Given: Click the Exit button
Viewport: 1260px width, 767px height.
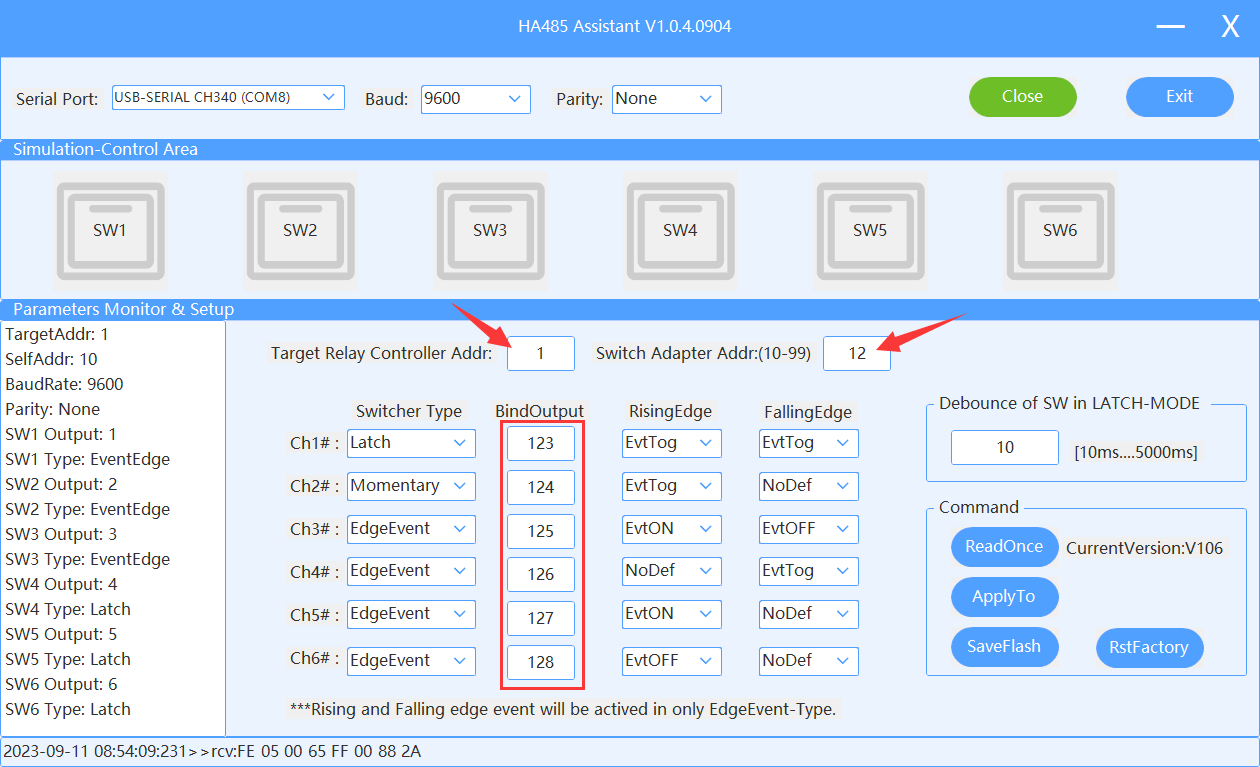Looking at the screenshot, I should (x=1179, y=97).
